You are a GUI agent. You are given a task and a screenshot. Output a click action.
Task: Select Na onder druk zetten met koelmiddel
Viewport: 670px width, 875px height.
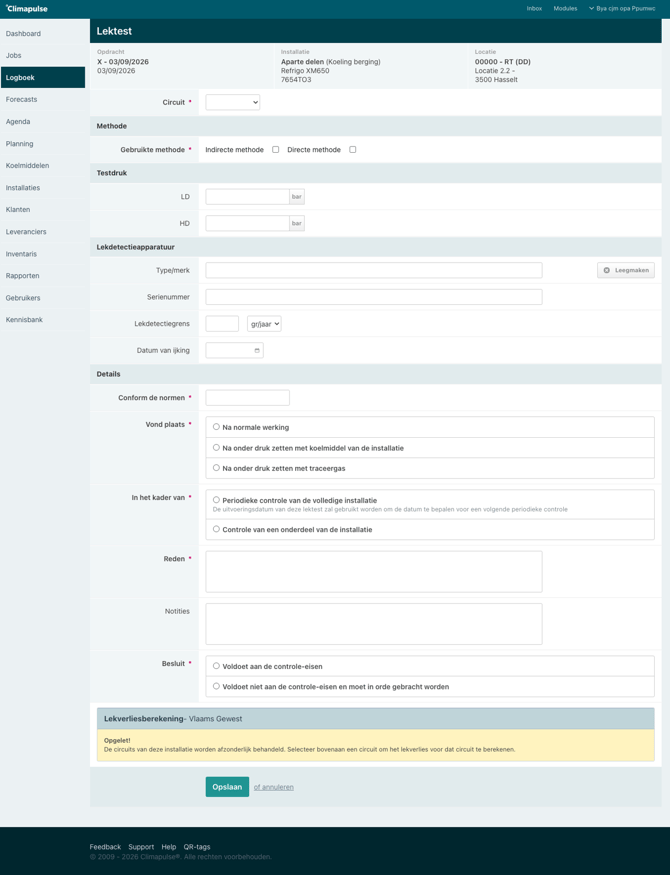click(216, 448)
